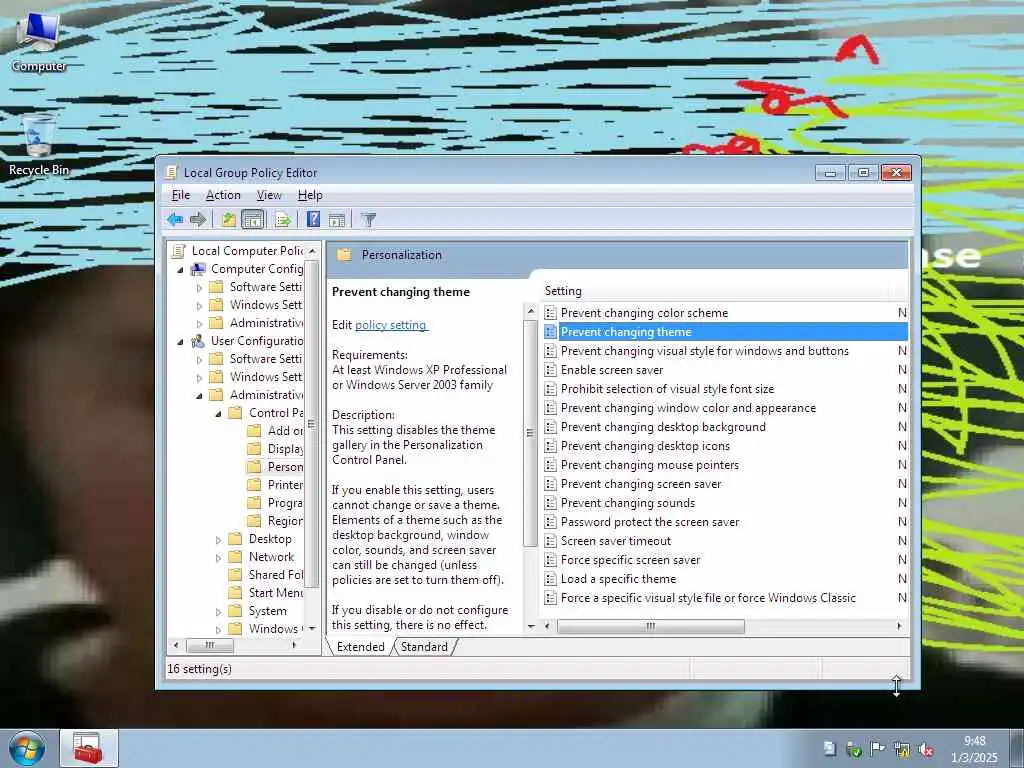
Task: Click the tree pane vertical scrollbar thumb
Action: (x=312, y=424)
